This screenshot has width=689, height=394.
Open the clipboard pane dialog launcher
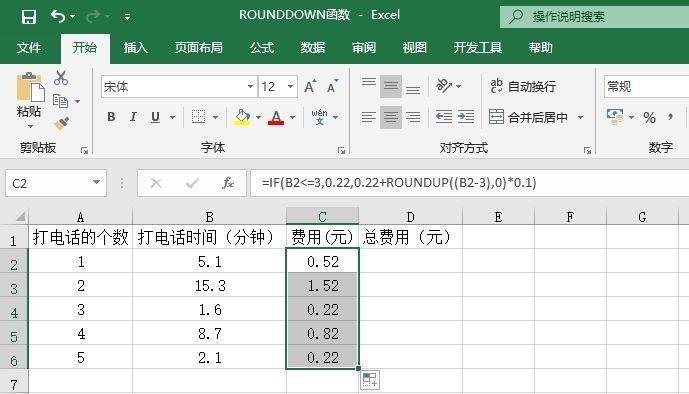(x=84, y=151)
